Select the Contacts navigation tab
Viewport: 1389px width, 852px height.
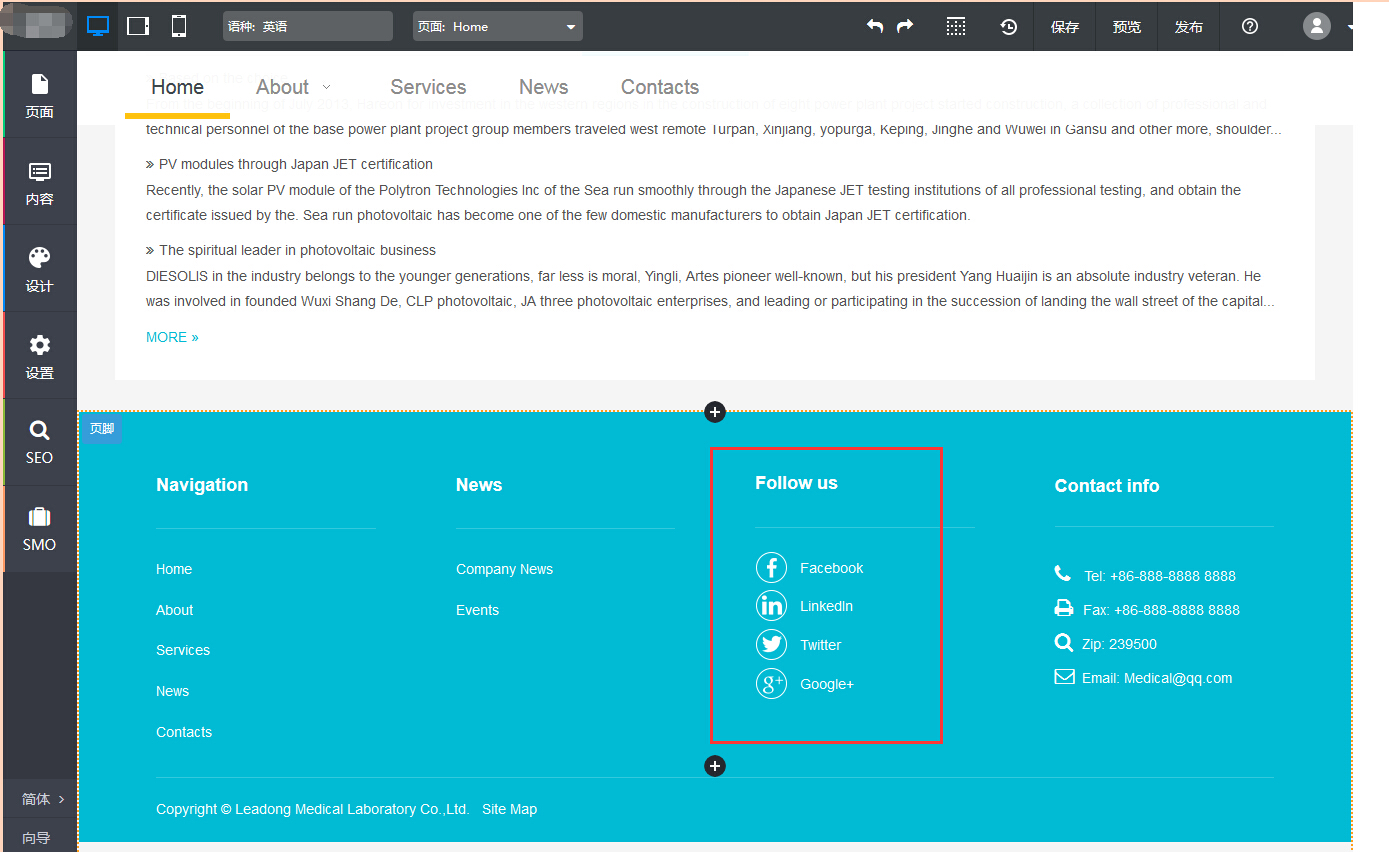tap(659, 87)
